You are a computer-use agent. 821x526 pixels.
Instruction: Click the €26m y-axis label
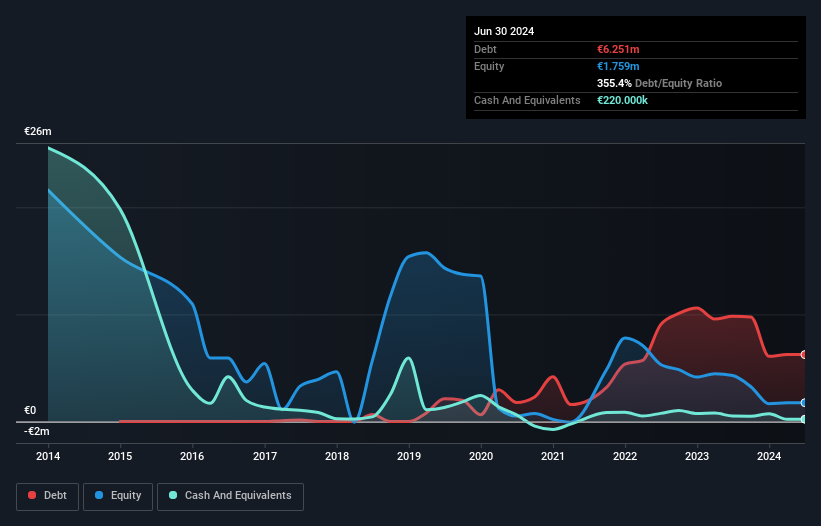pos(38,131)
